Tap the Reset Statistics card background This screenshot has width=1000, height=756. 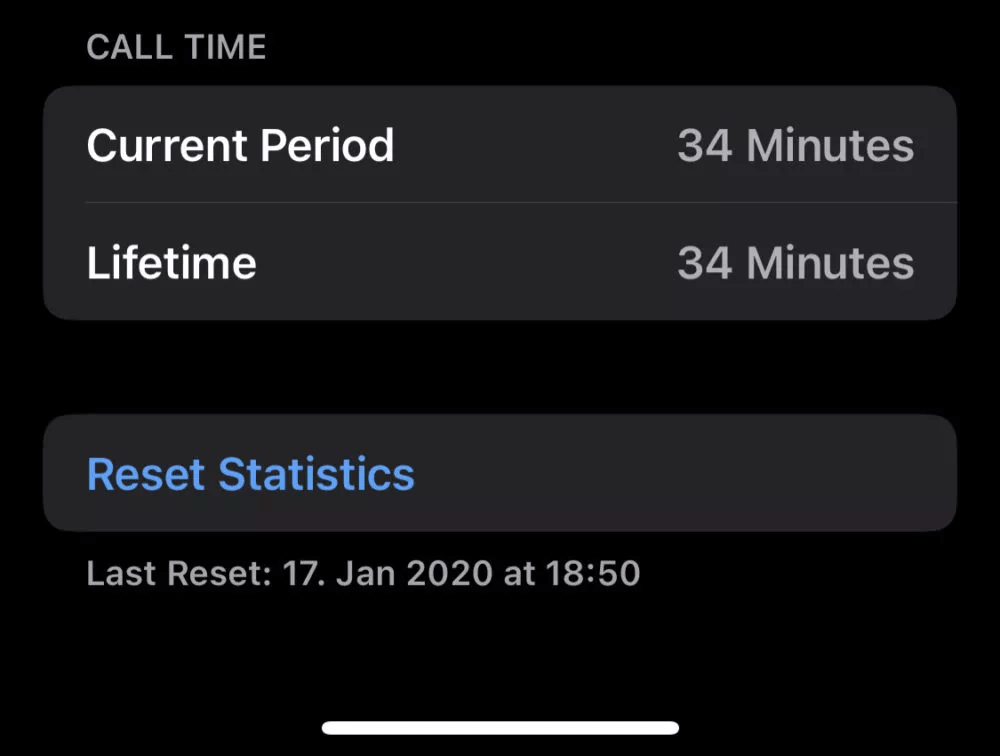pyautogui.click(x=700, y=473)
